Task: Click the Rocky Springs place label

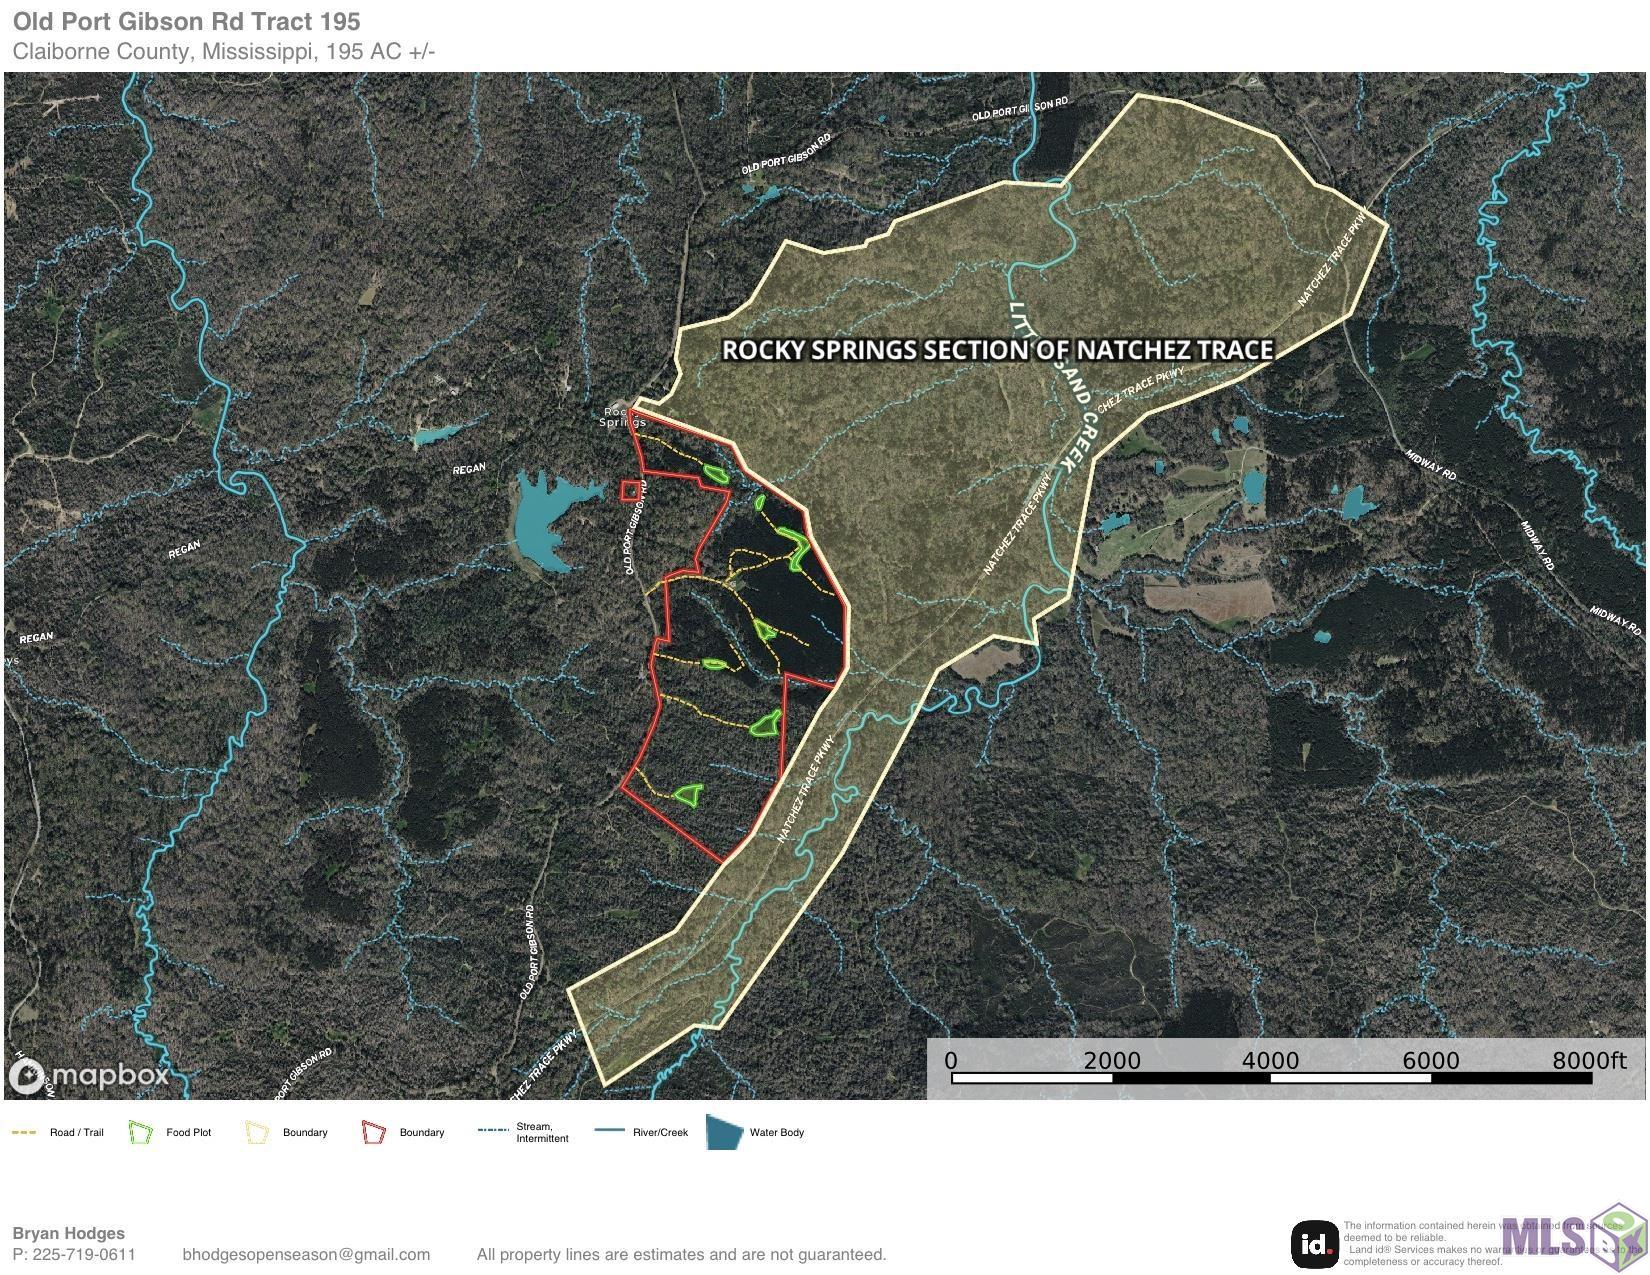Action: pyautogui.click(x=622, y=417)
